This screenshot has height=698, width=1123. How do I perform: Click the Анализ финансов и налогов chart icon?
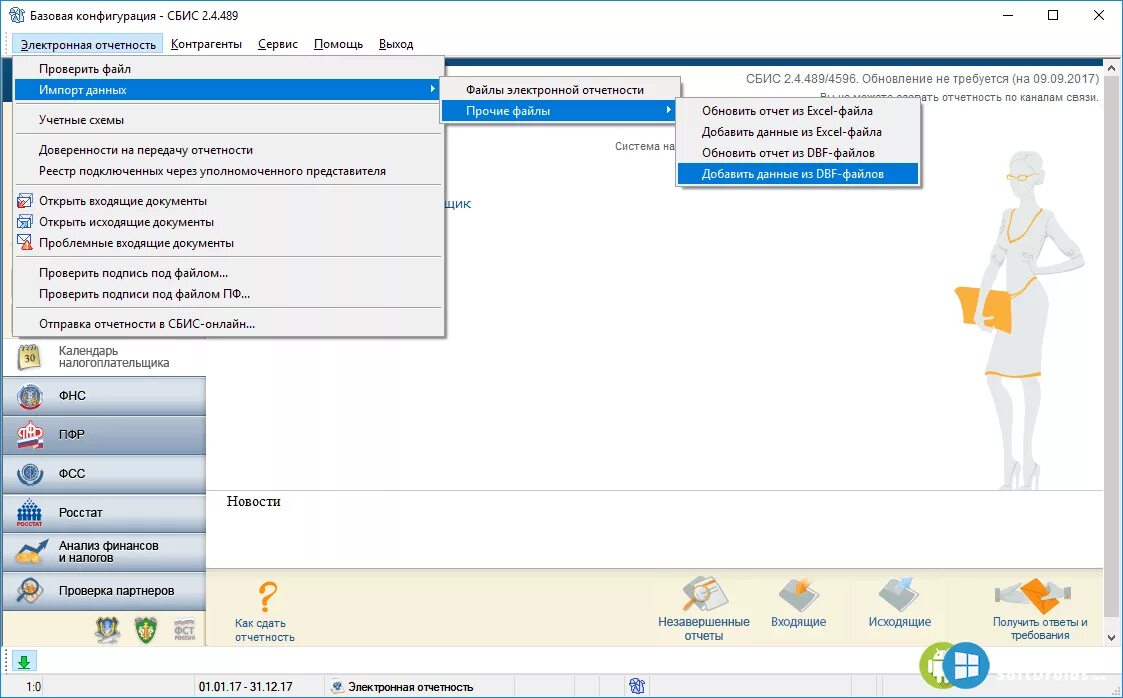coord(32,551)
